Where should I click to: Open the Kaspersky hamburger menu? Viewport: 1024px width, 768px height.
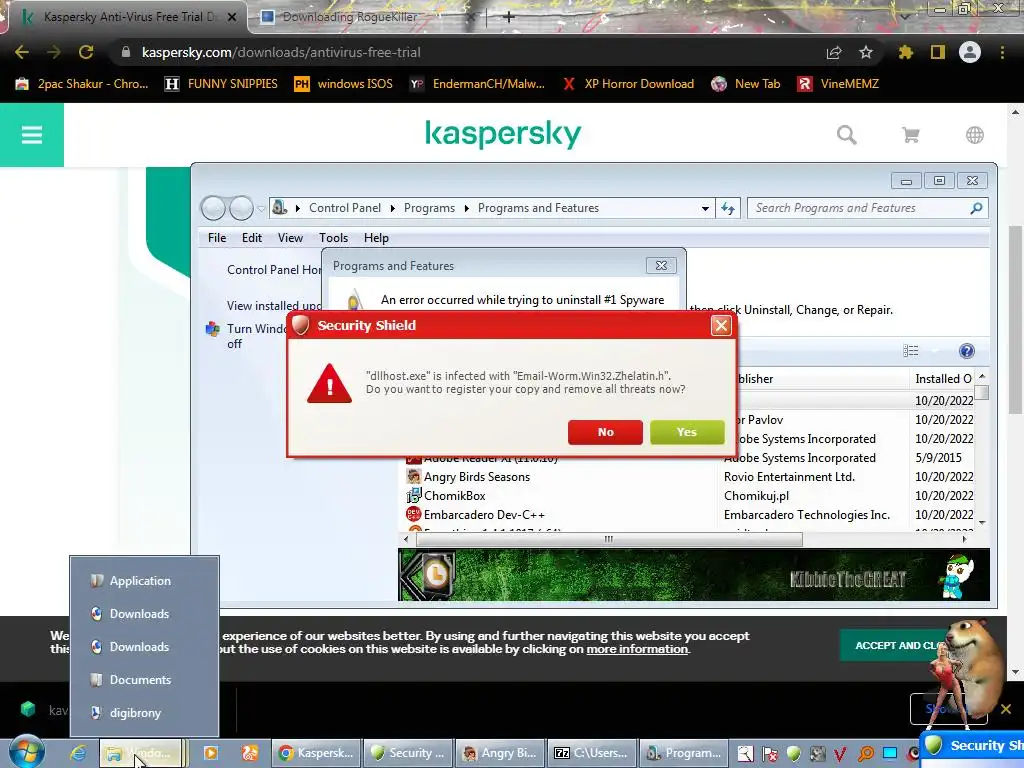tap(31, 135)
